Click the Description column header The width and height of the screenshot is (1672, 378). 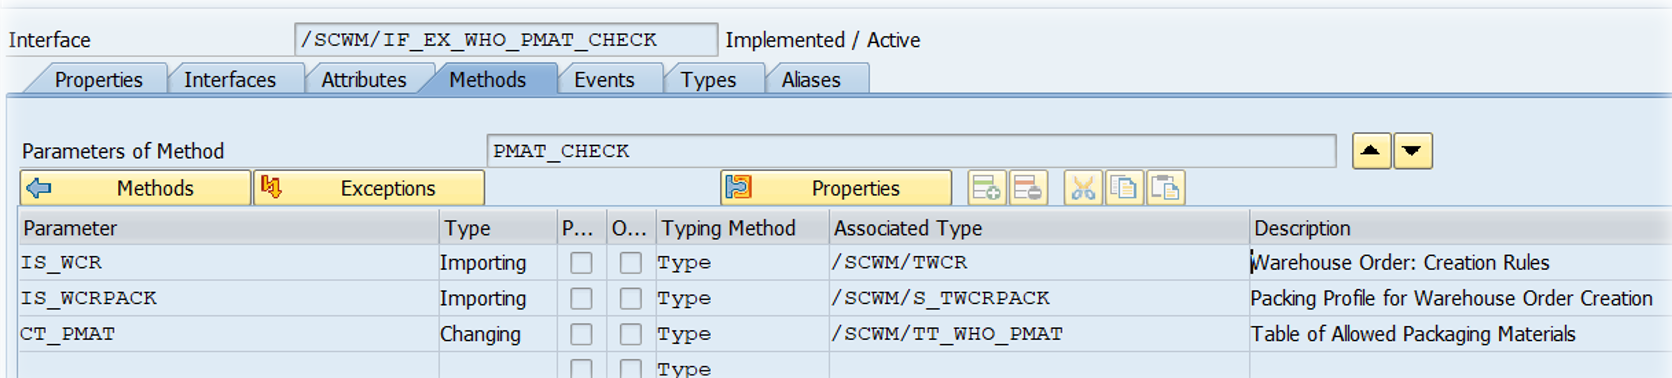click(1460, 228)
